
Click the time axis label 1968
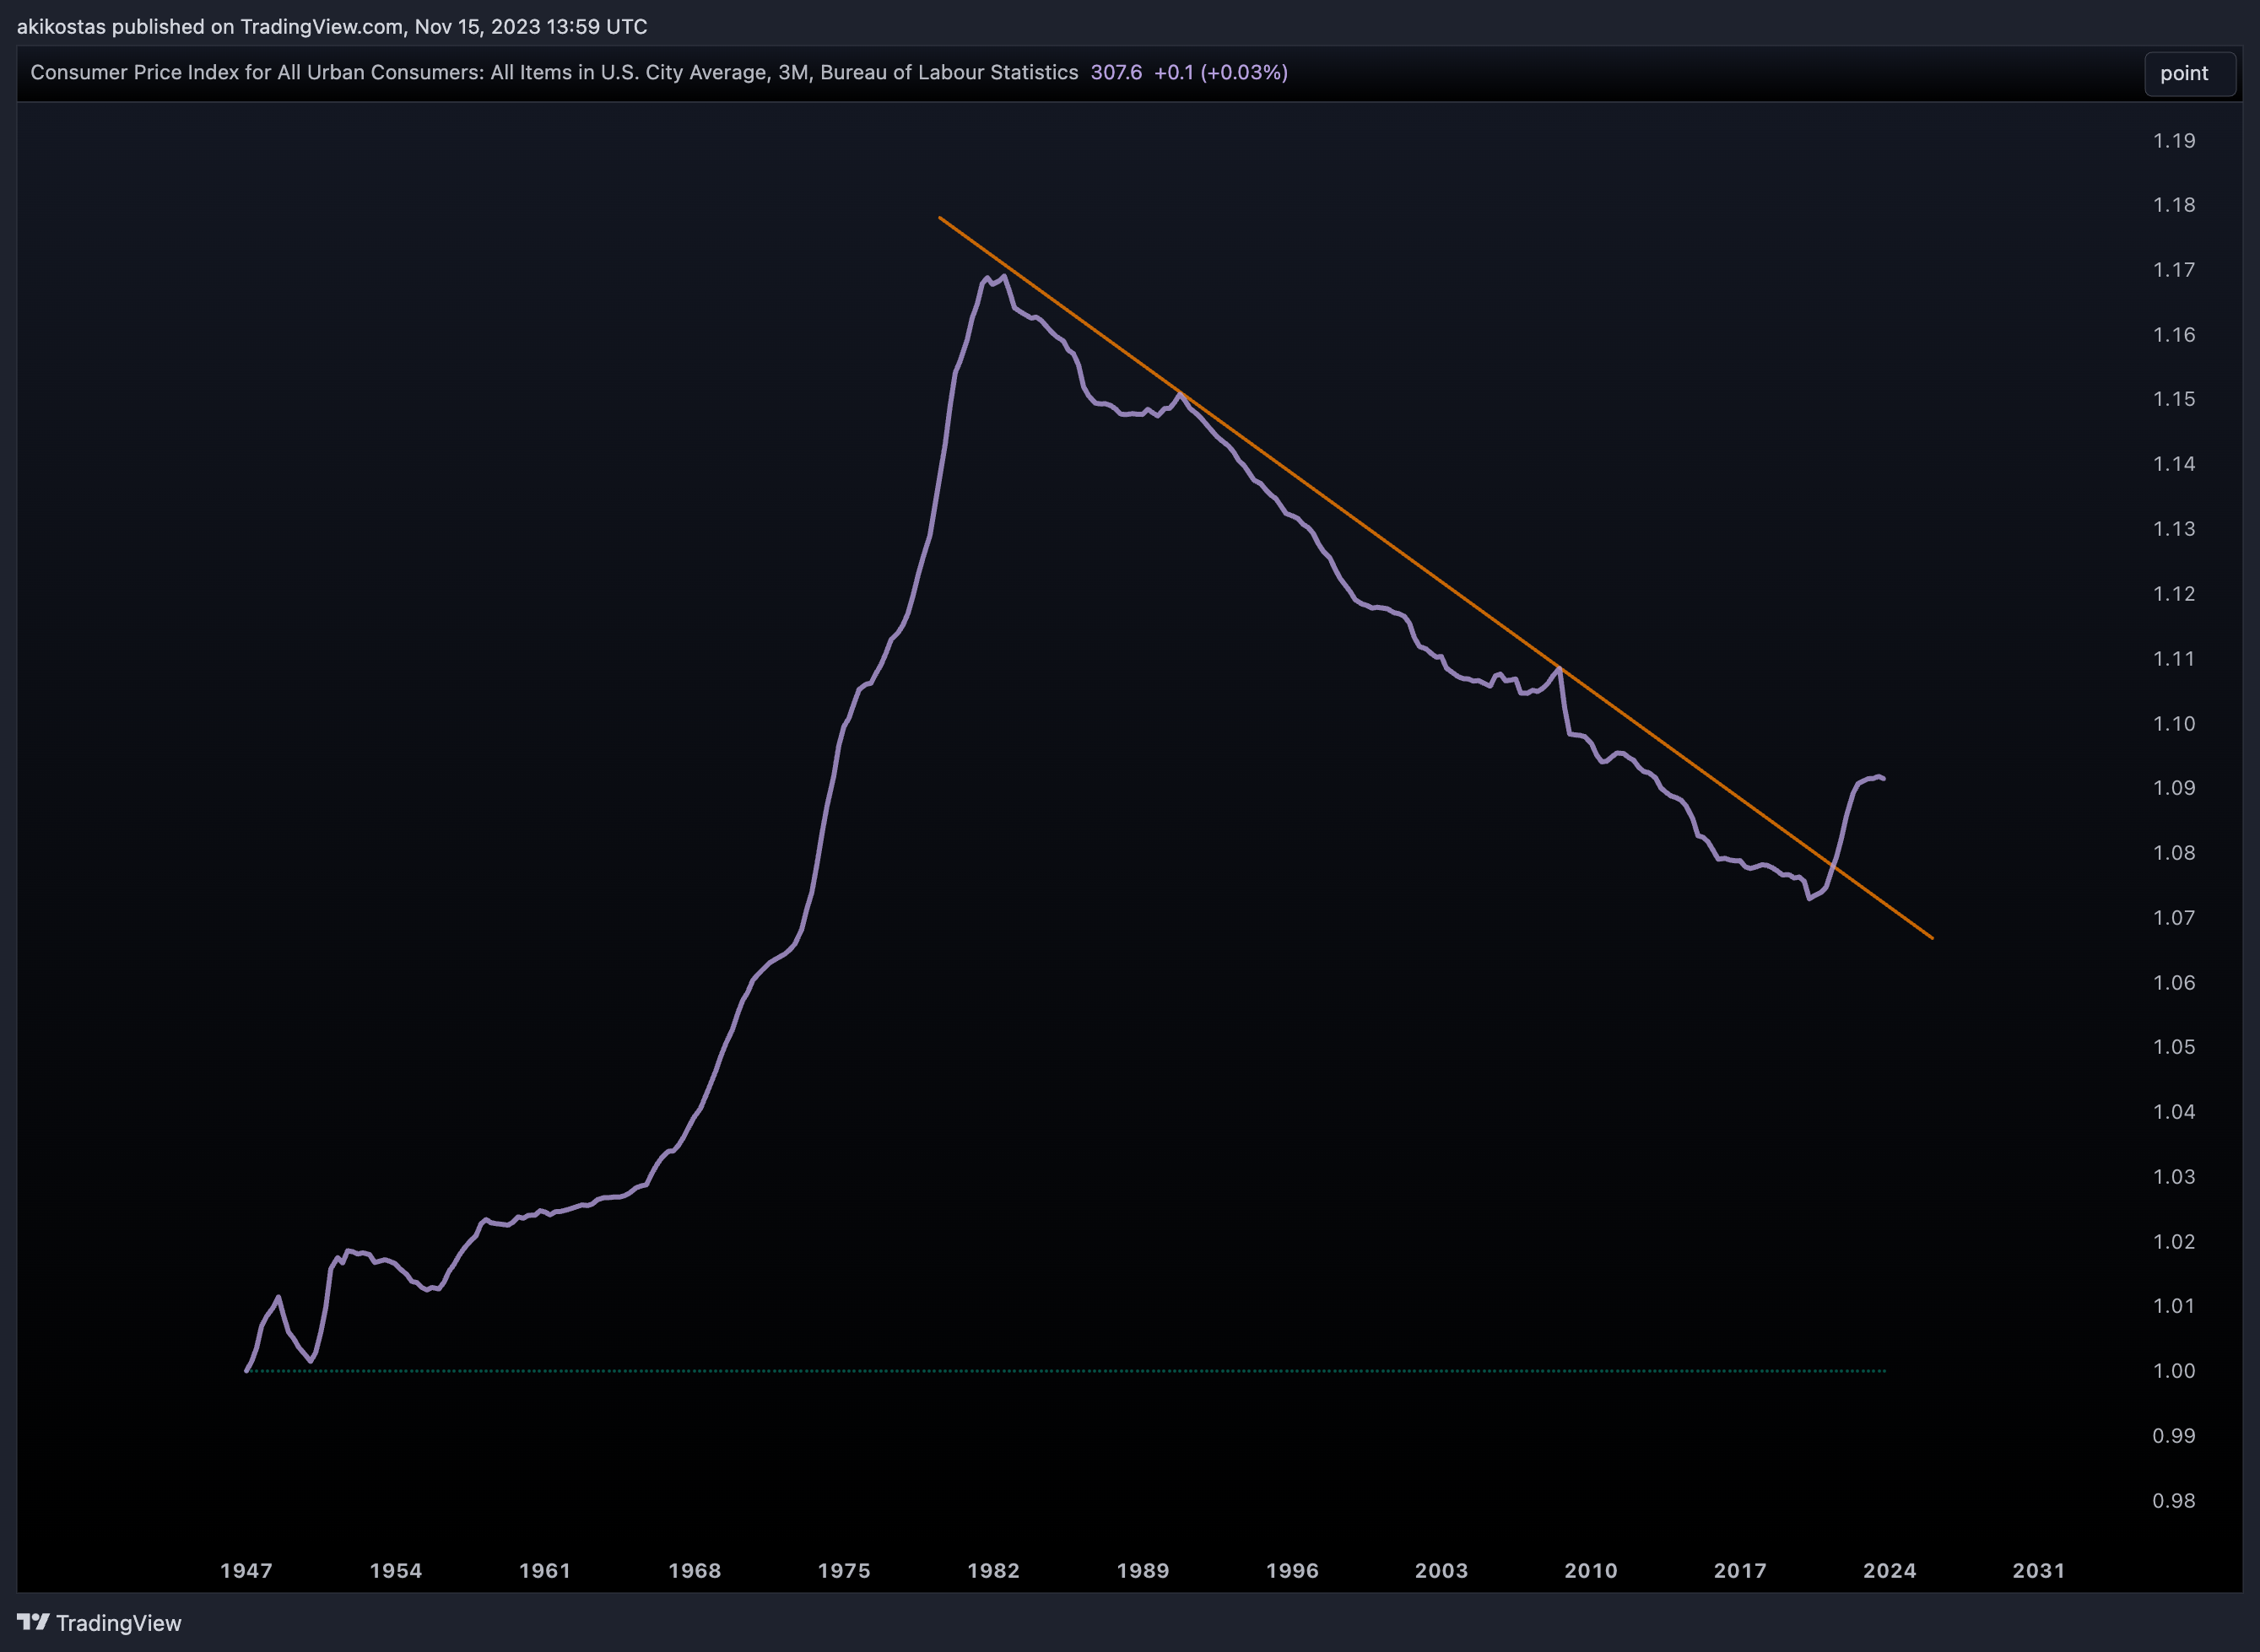(x=695, y=1570)
